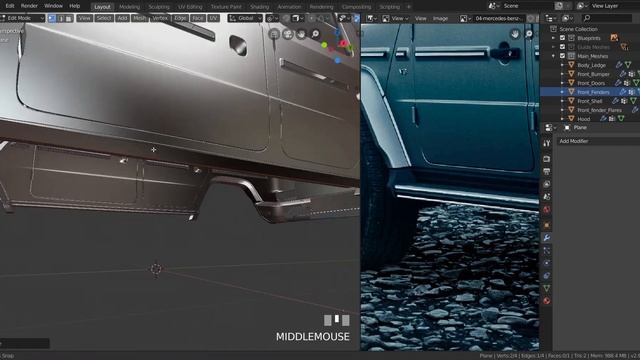Expand the Front_Bumper object row
Image resolution: width=640 pixels, height=360 pixels.
tap(562, 74)
